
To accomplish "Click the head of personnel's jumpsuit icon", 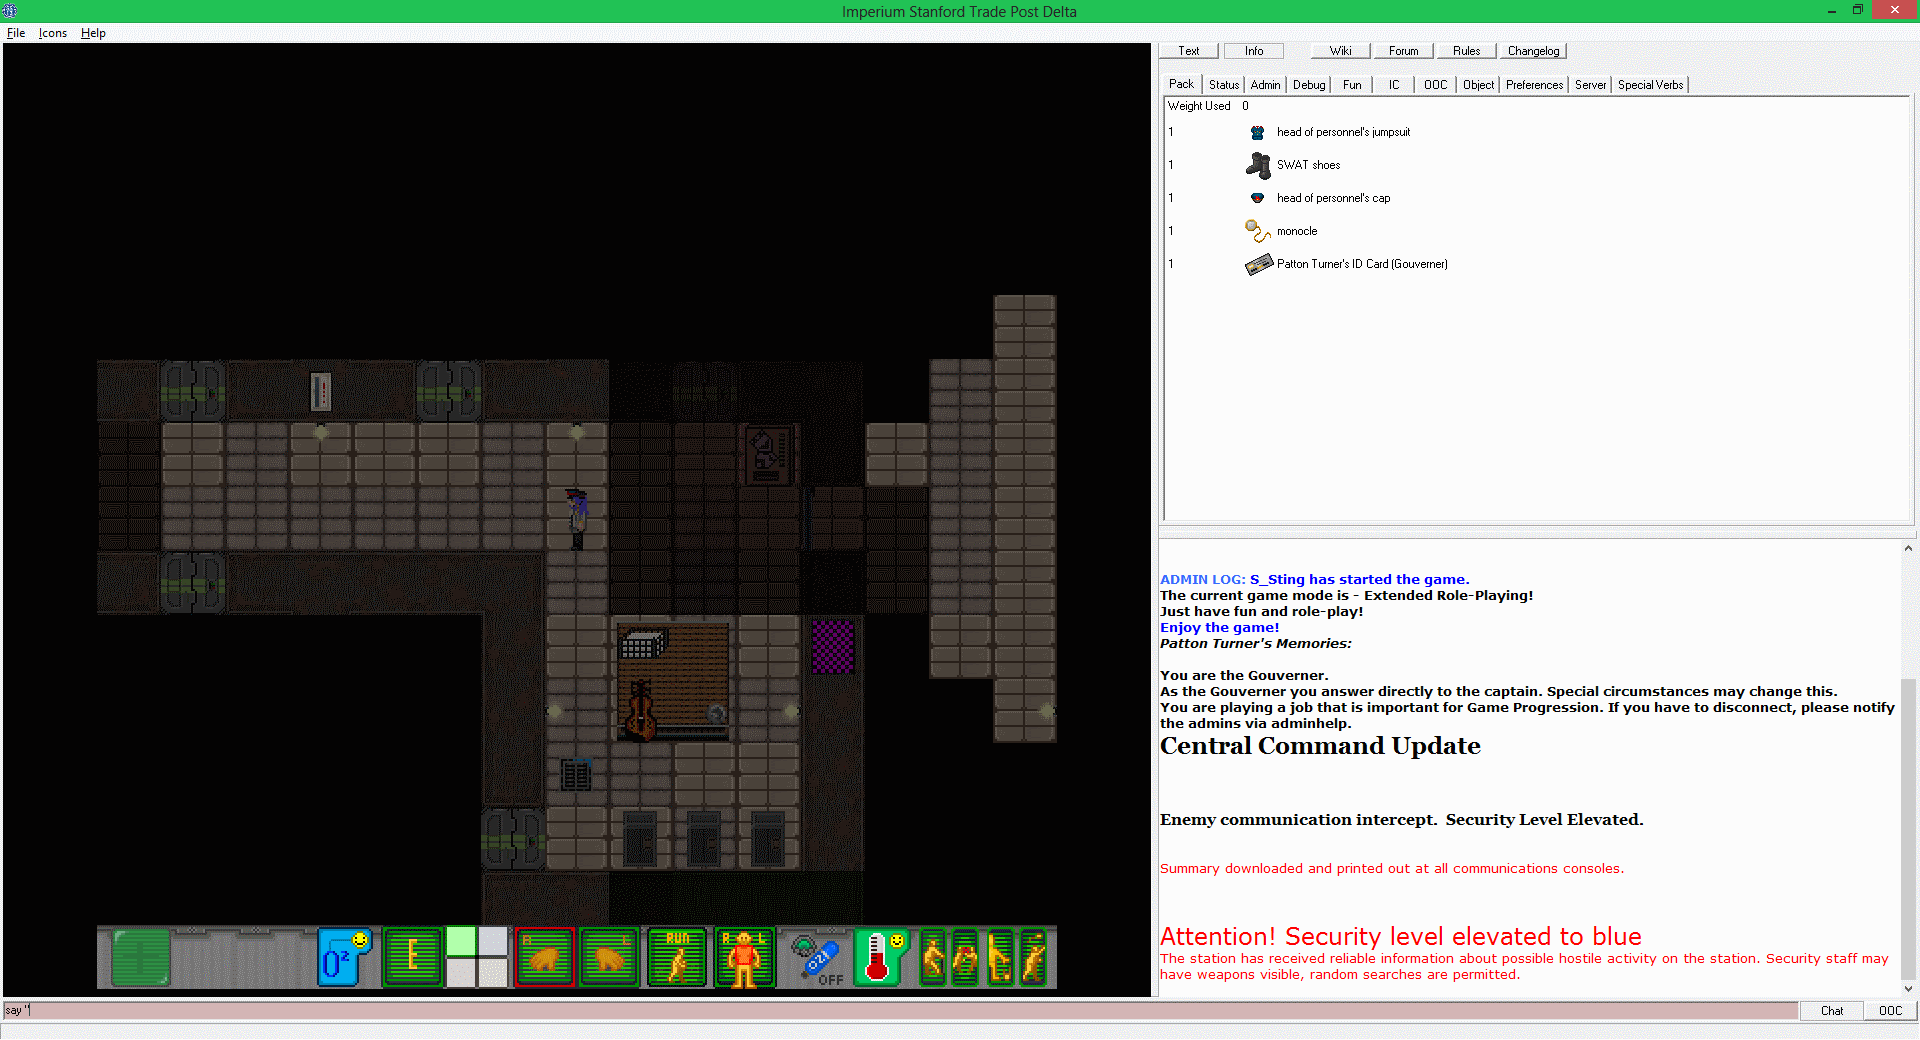I will (x=1257, y=132).
